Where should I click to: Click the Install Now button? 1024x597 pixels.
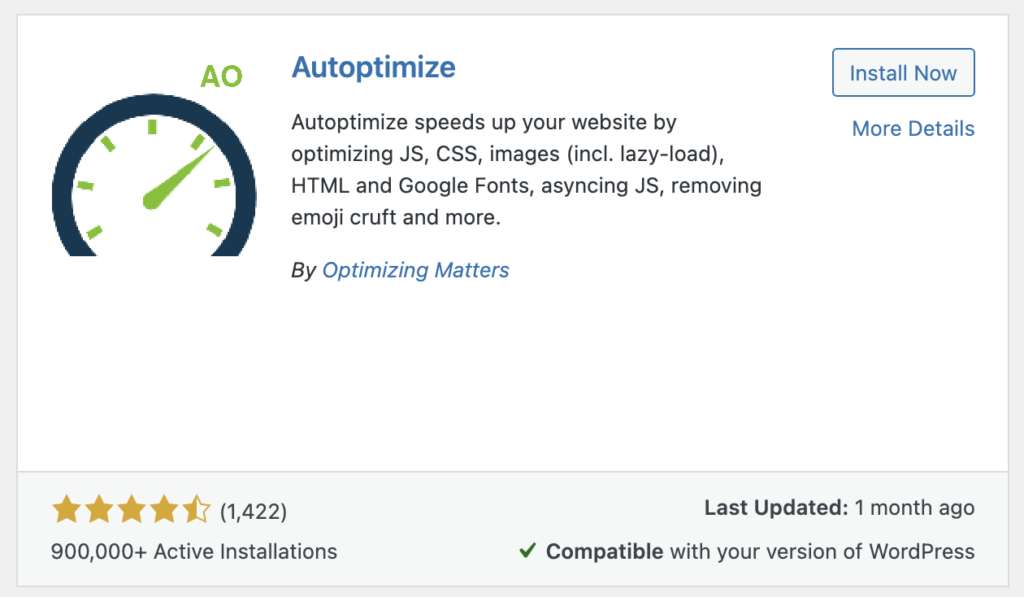coord(903,73)
